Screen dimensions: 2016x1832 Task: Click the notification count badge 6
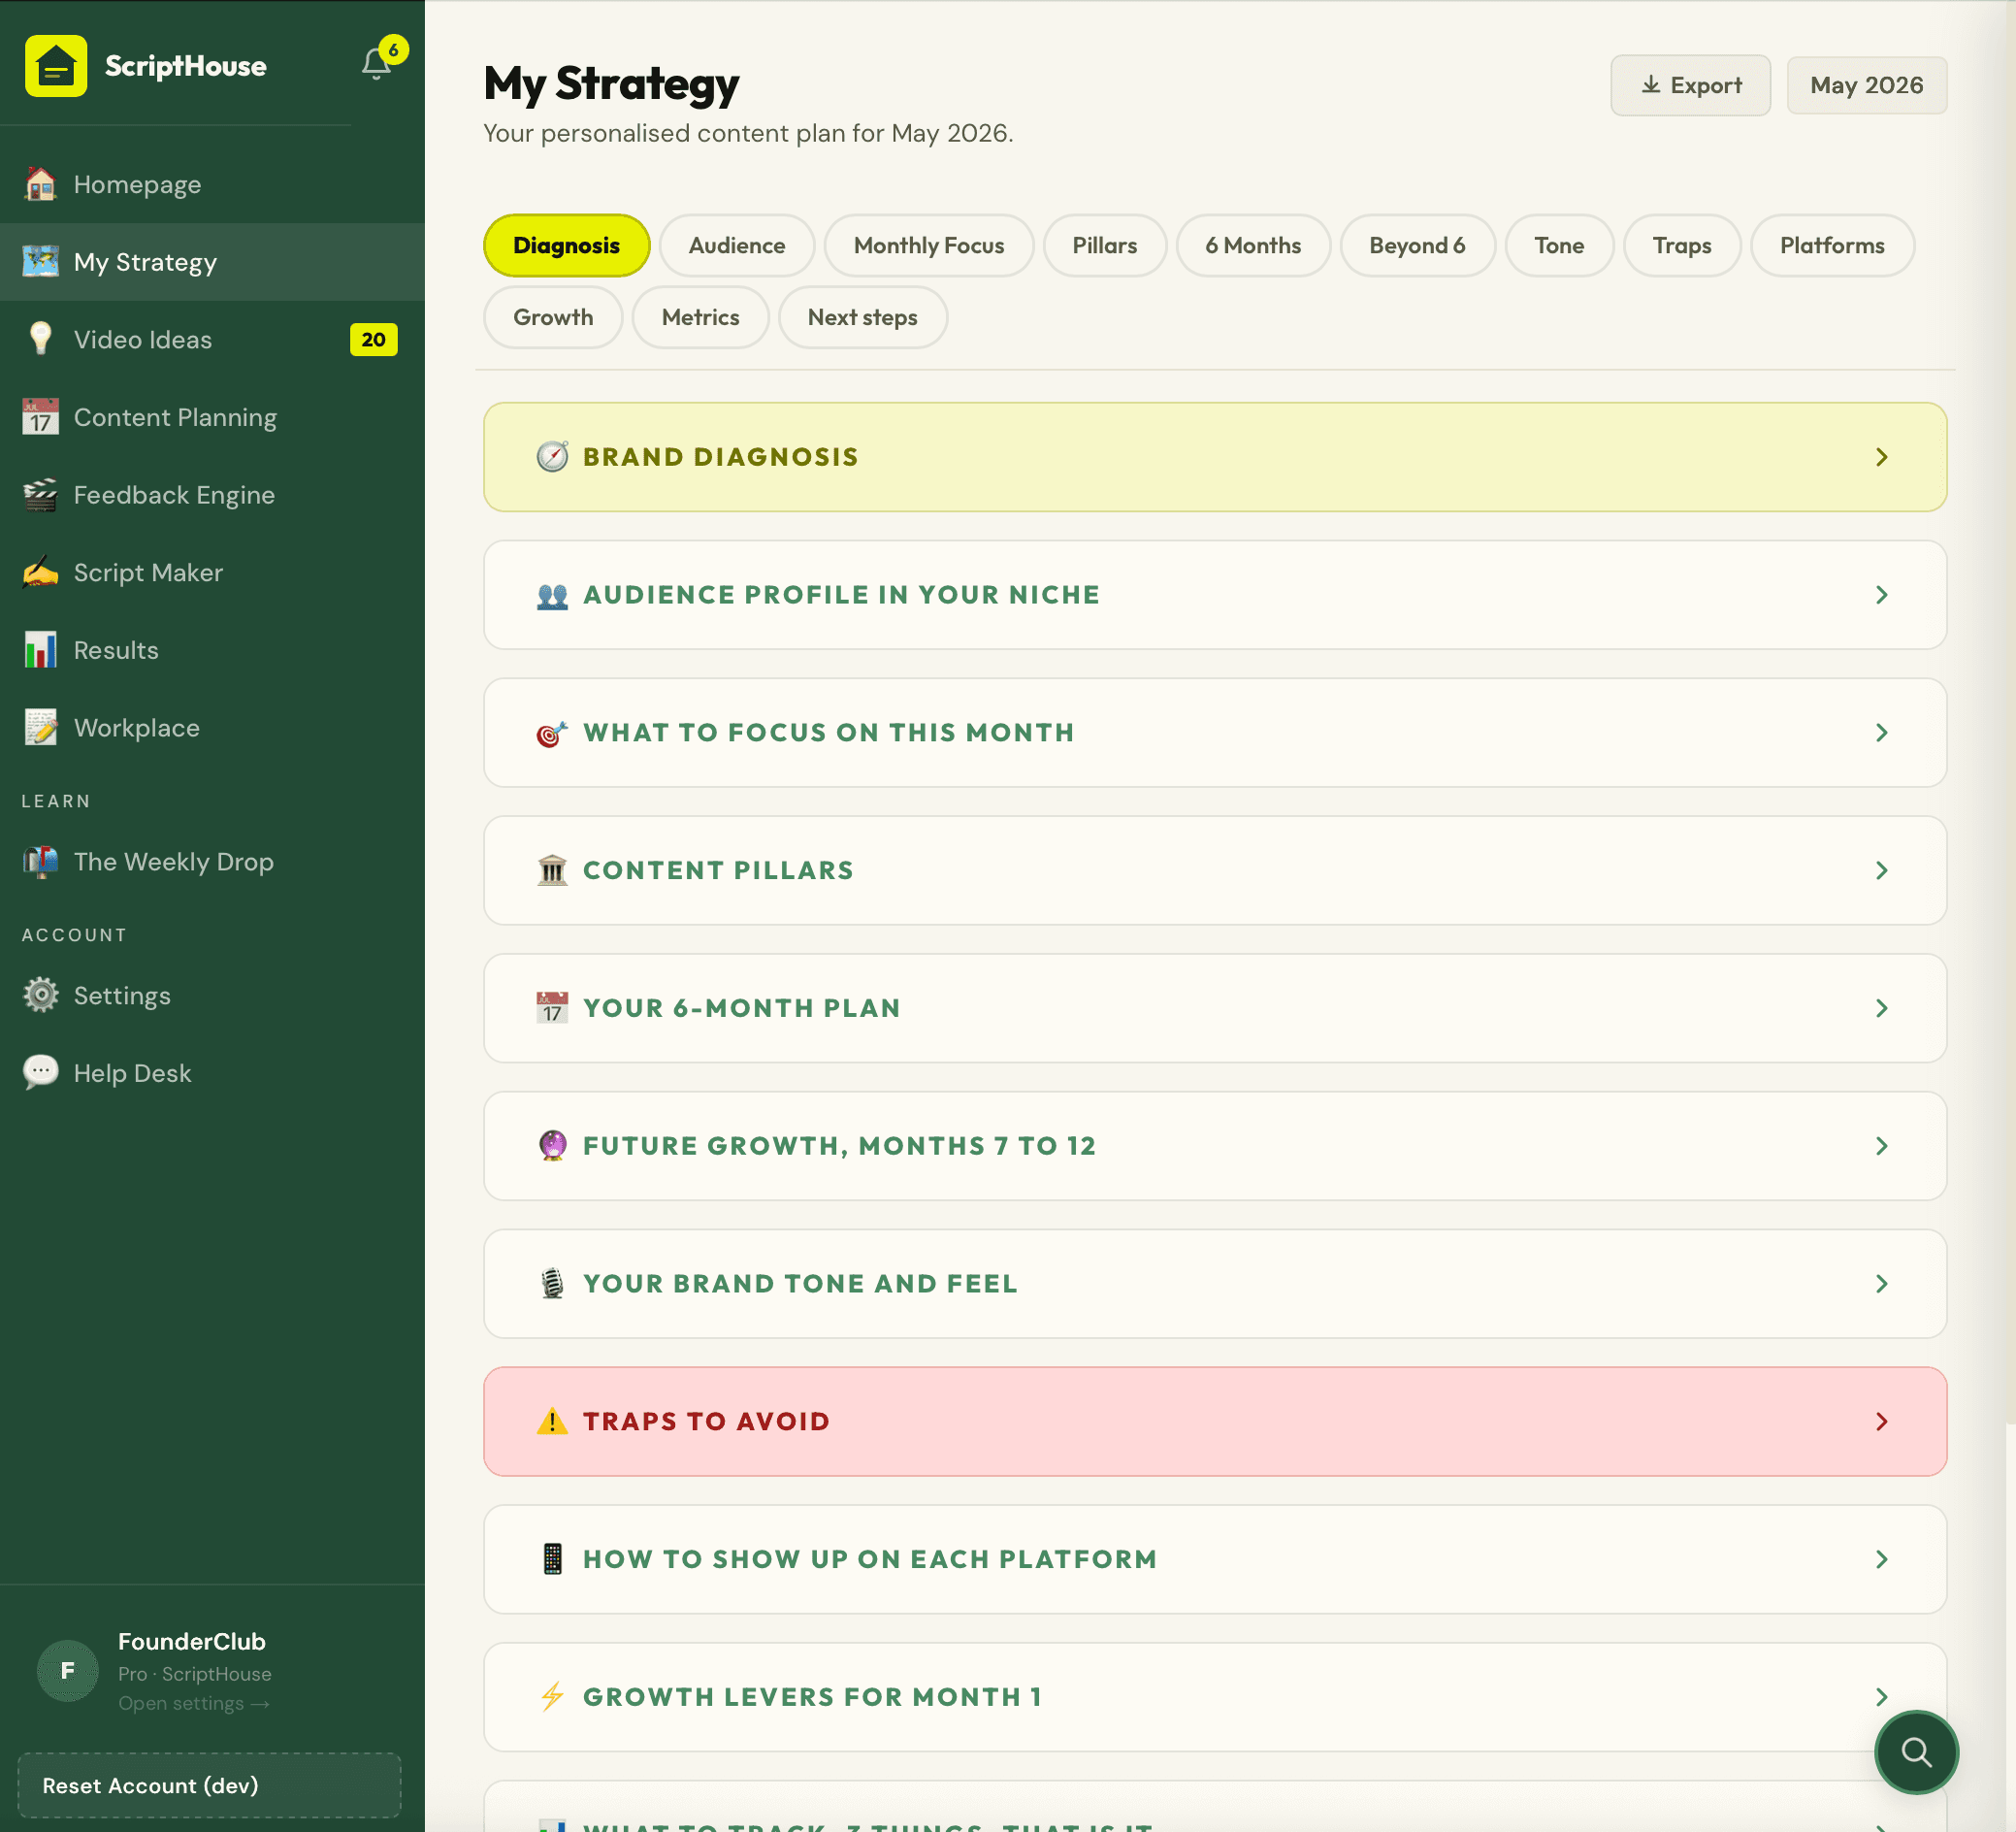click(x=394, y=49)
